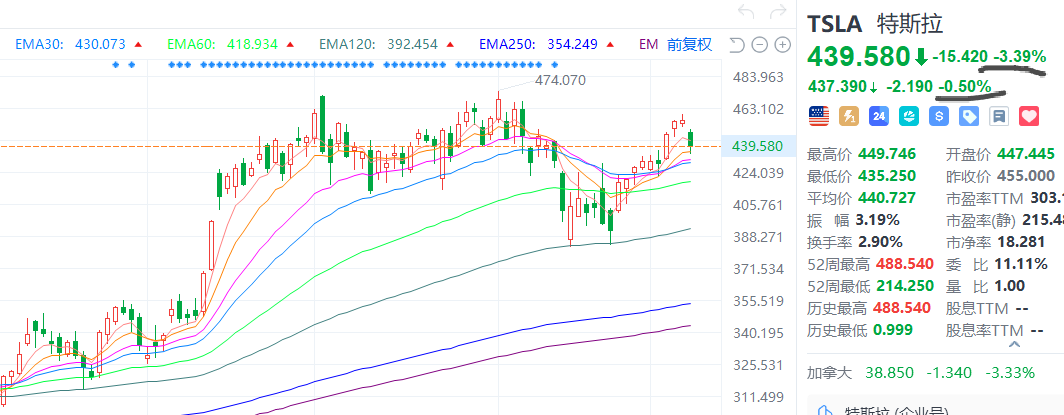Click the 换手率 2.90% value
The image size is (1064, 415).
[880, 241]
